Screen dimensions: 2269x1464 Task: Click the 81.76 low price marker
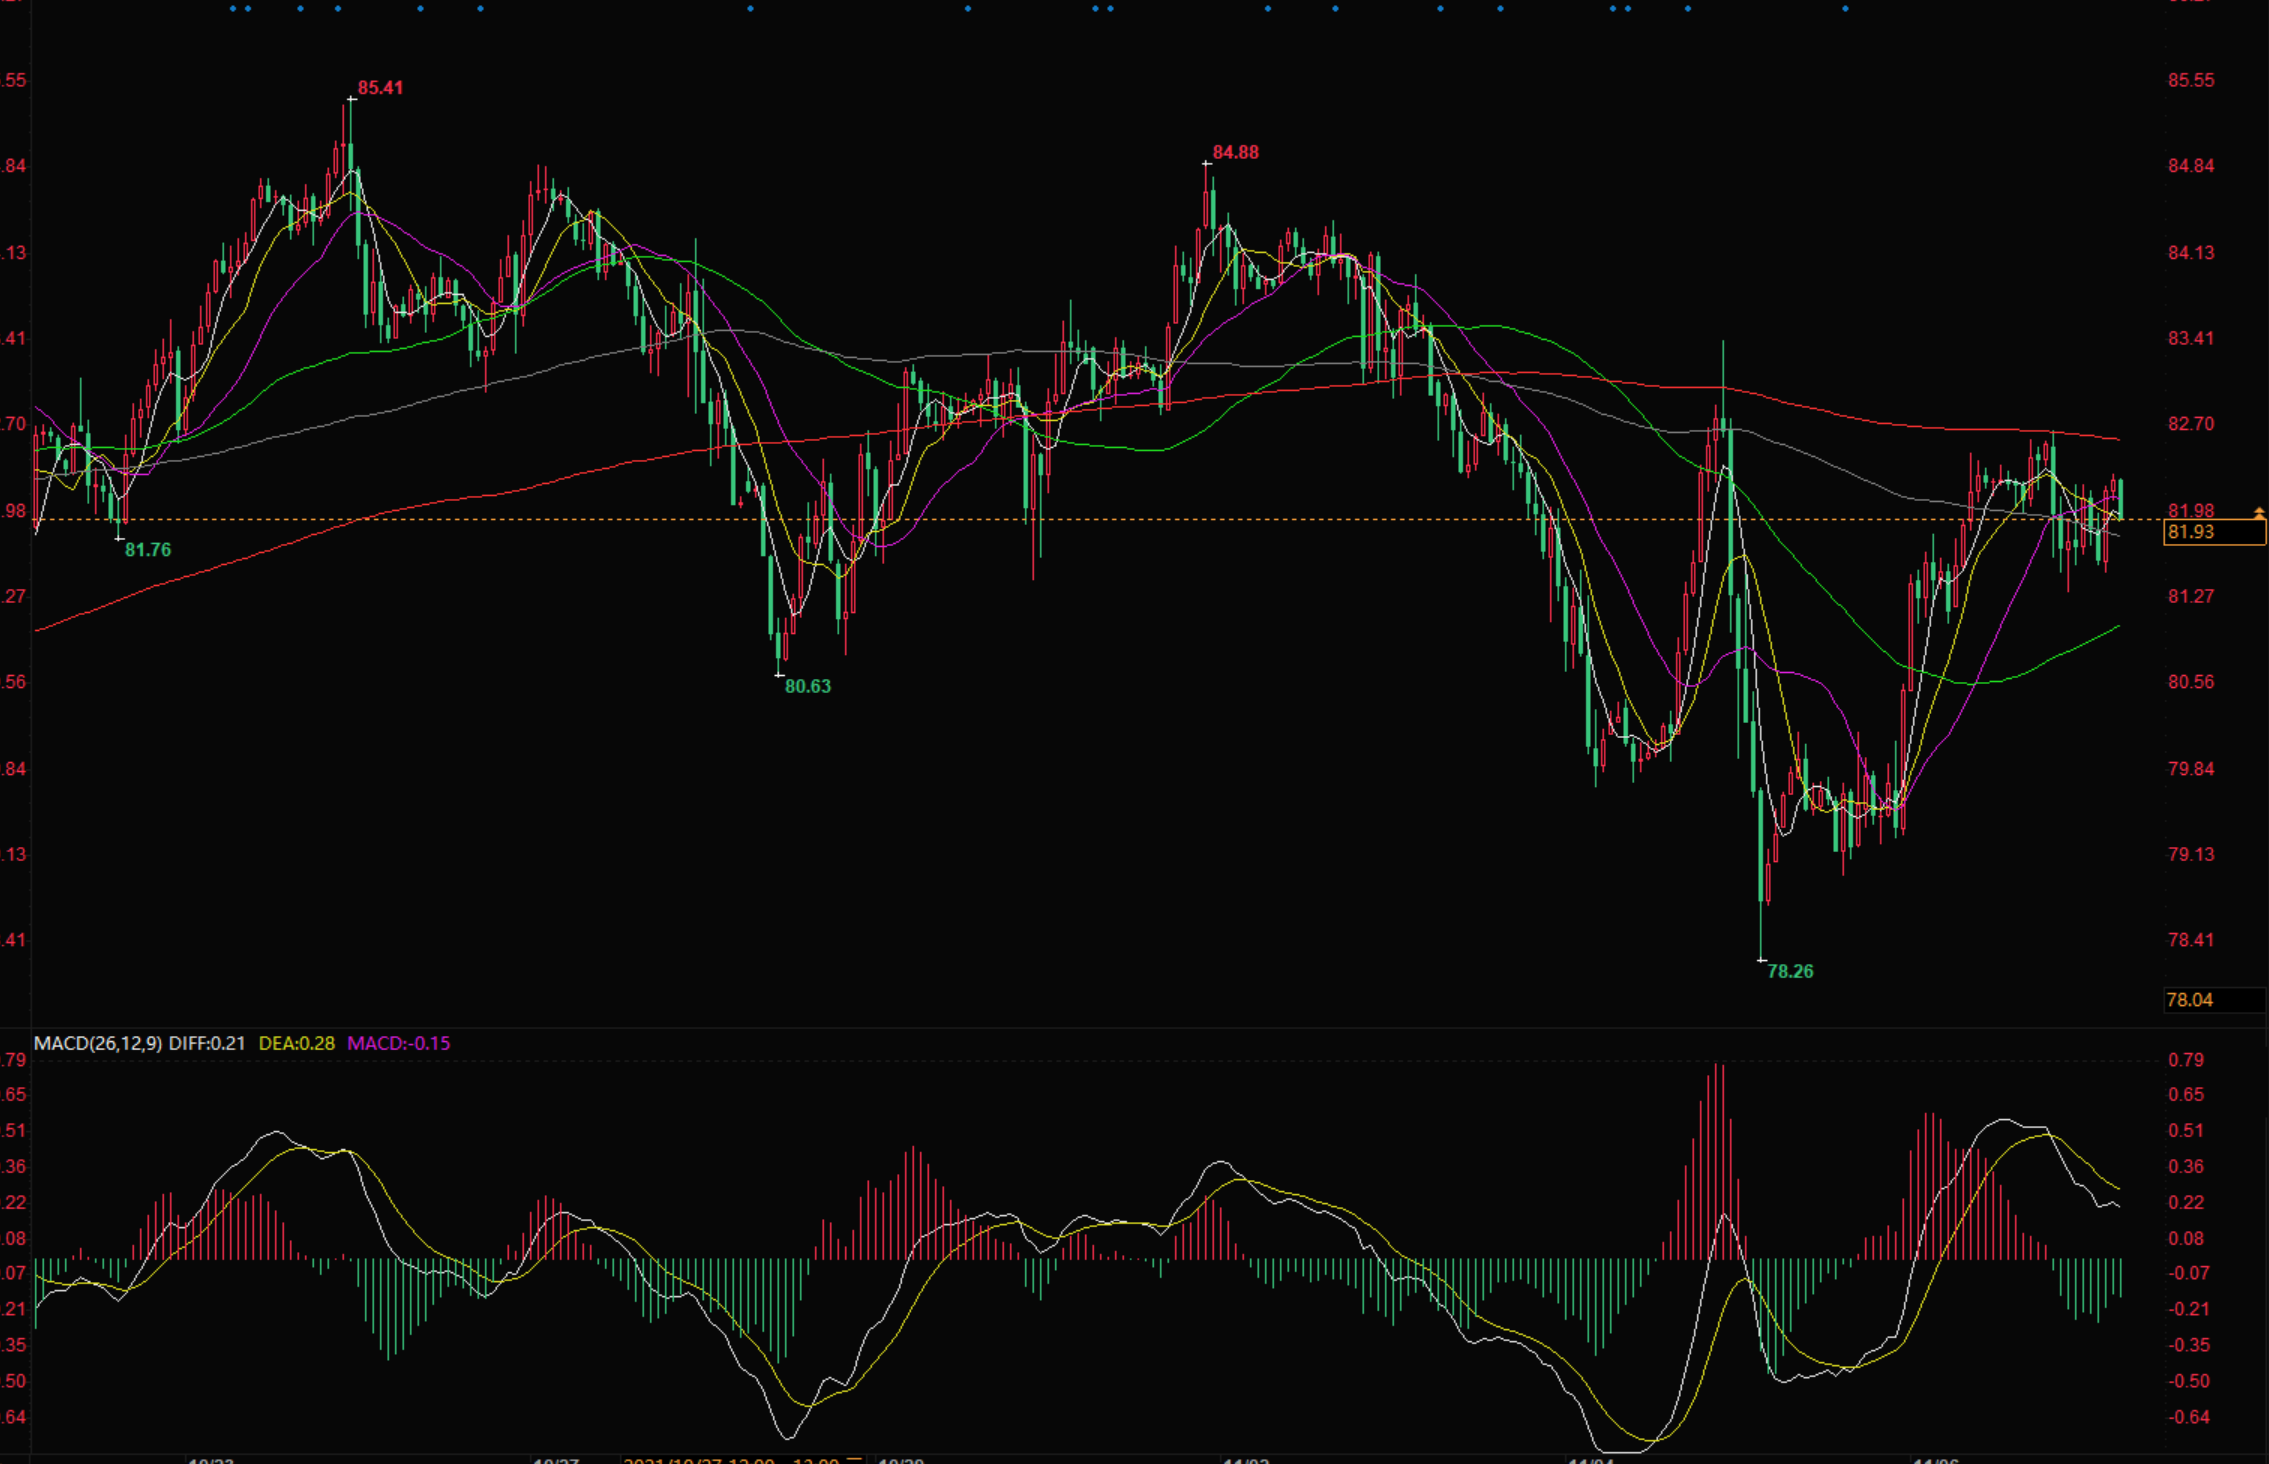(148, 550)
